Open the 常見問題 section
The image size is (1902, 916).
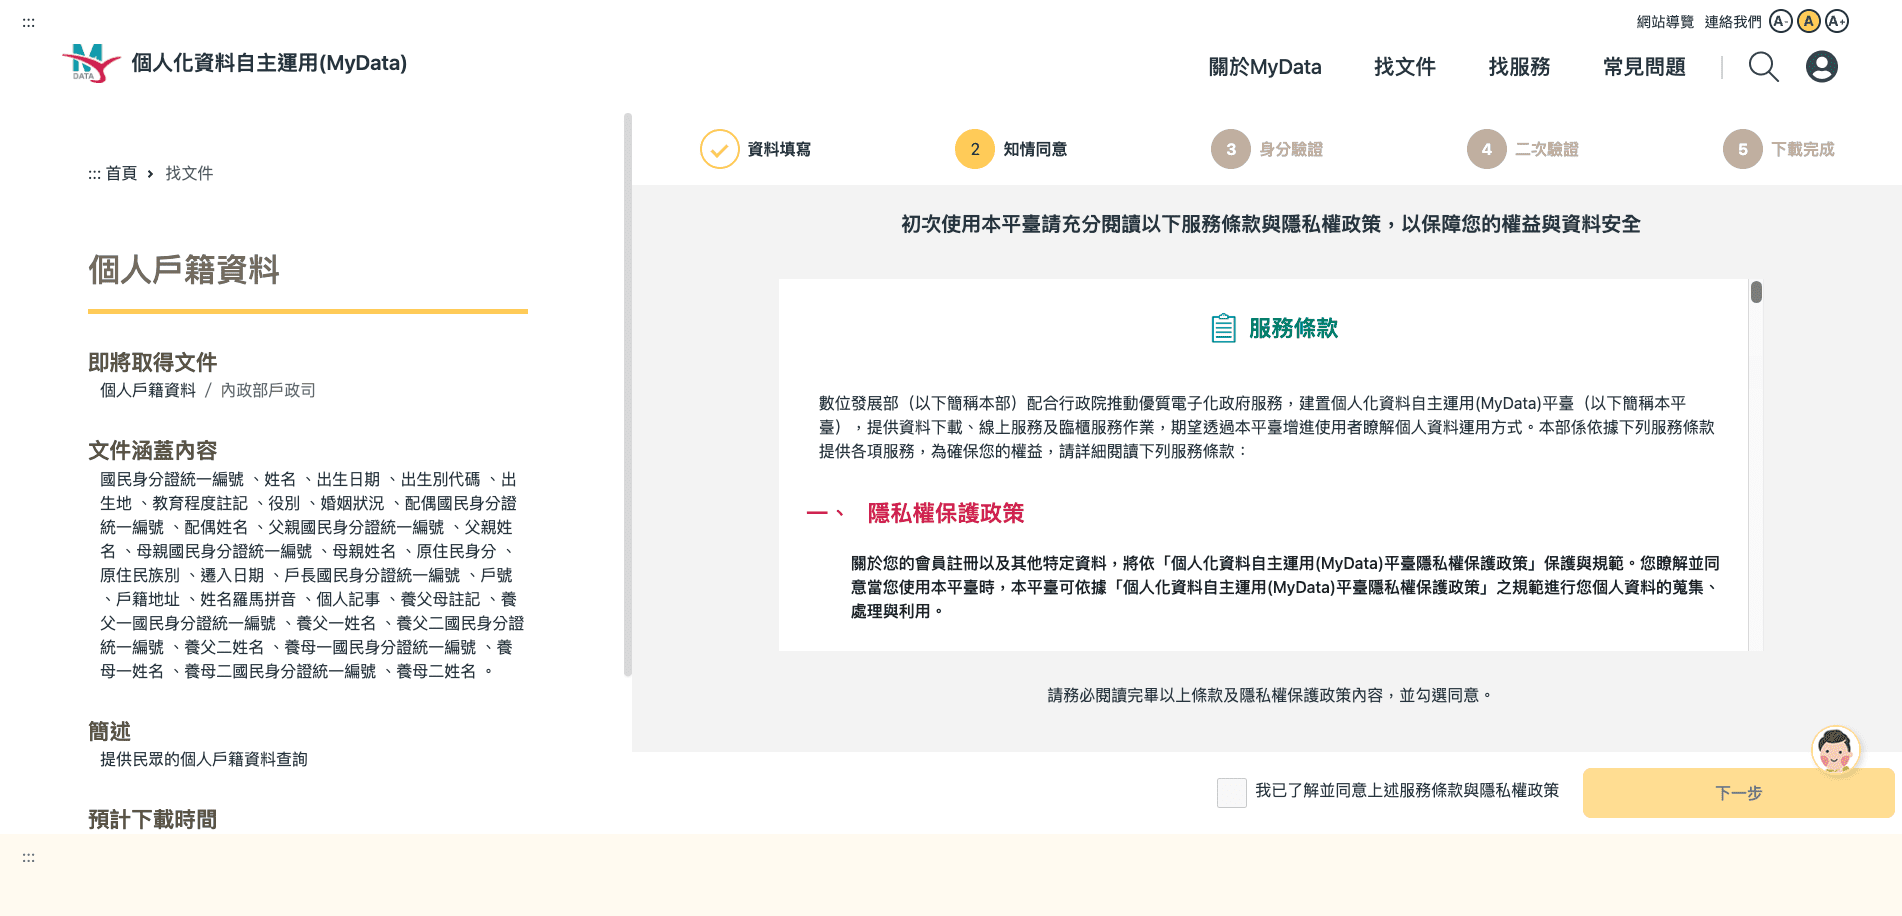point(1643,67)
